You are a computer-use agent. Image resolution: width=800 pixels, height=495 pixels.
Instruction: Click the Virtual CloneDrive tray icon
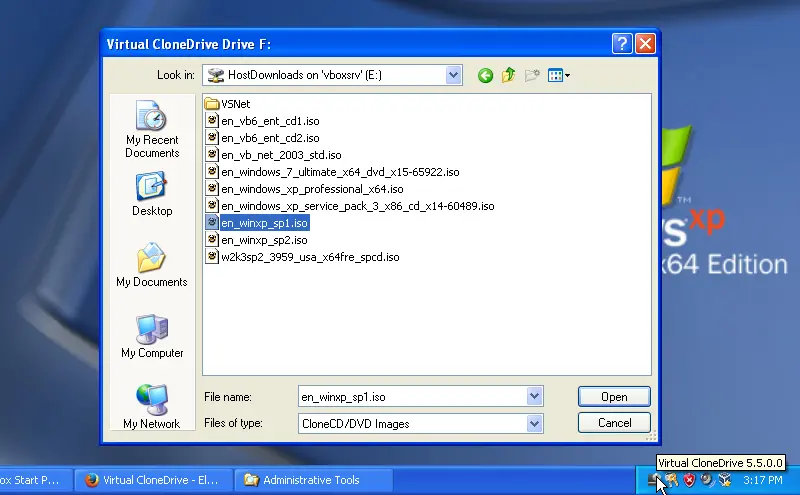click(x=655, y=480)
